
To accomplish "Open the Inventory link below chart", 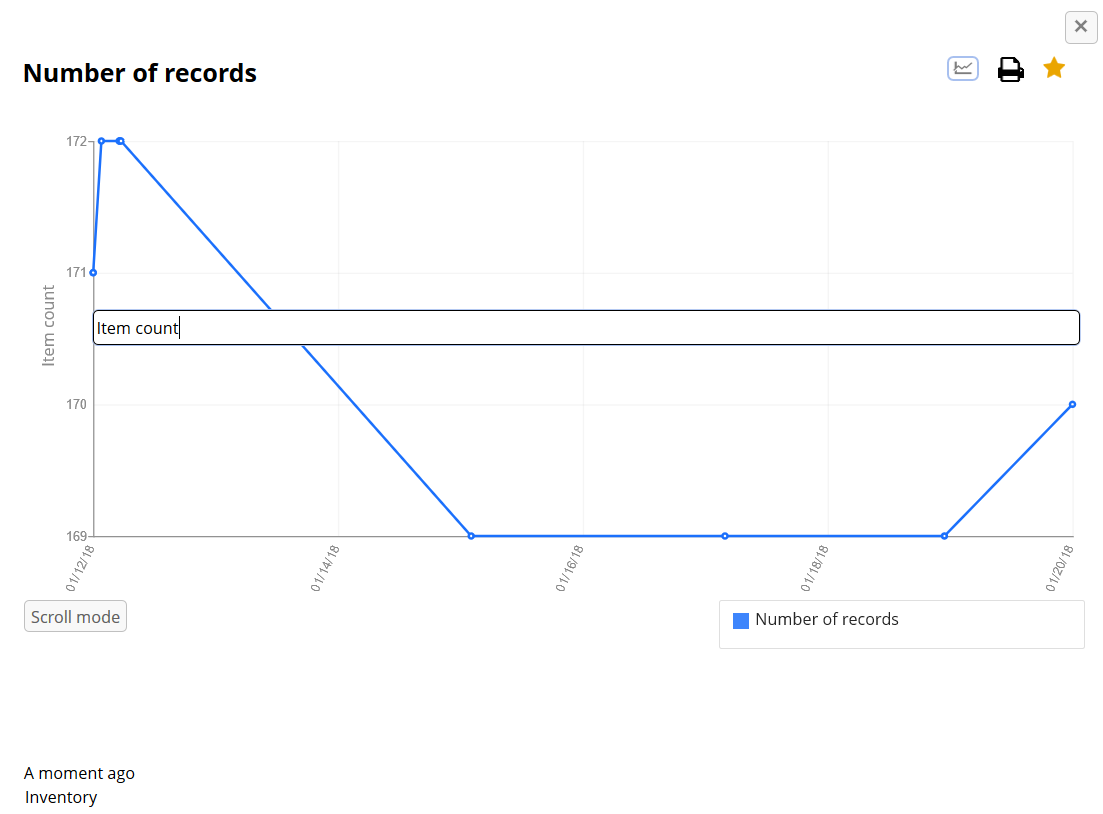I will pyautogui.click(x=61, y=797).
